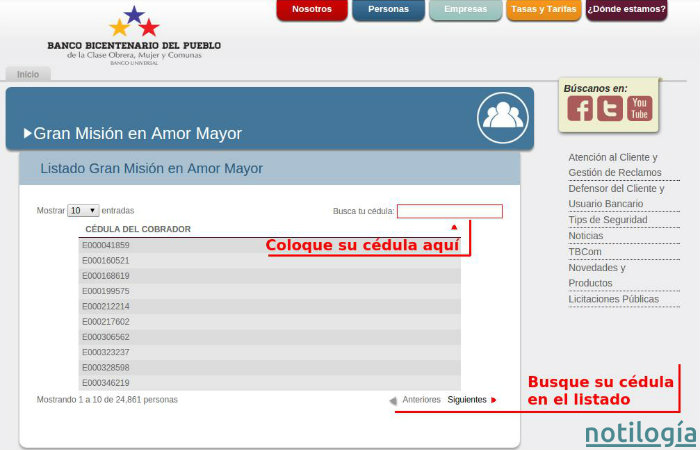Screen dimensions: 700x450
Task: Open the Personas menu
Action: pos(388,9)
